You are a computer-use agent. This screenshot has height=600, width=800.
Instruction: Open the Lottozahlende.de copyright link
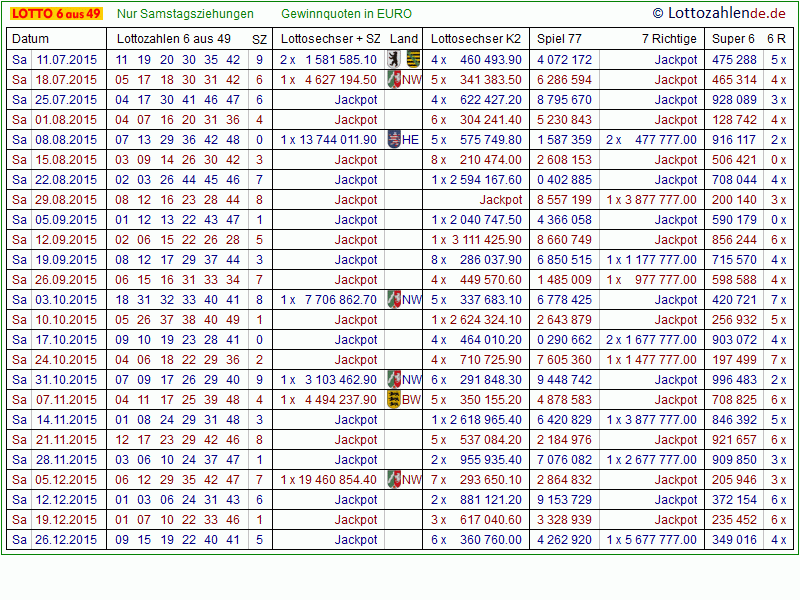pyautogui.click(x=718, y=13)
